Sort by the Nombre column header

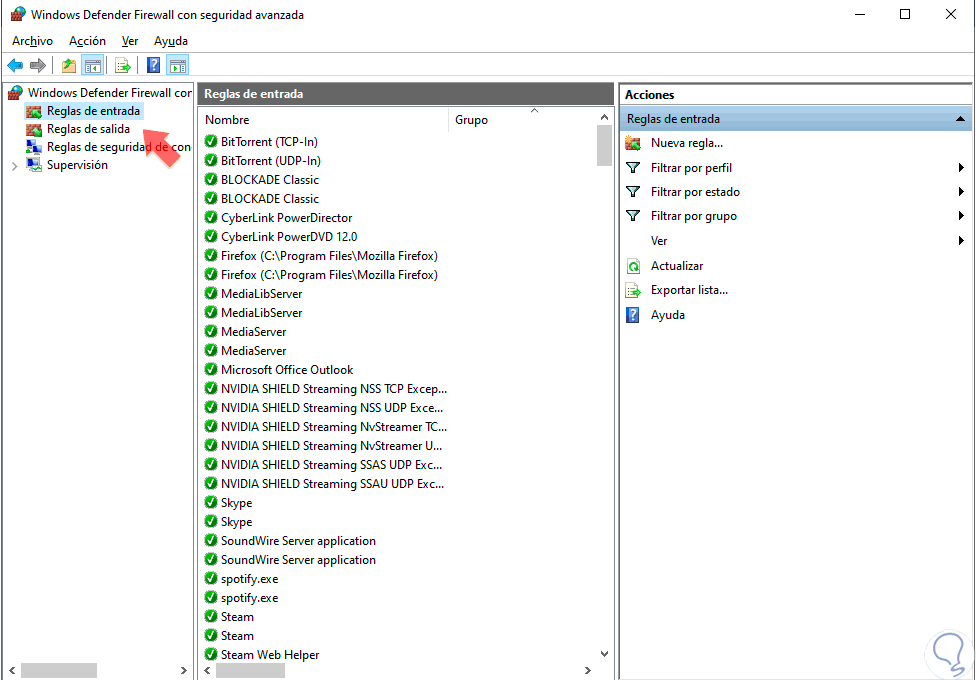324,120
